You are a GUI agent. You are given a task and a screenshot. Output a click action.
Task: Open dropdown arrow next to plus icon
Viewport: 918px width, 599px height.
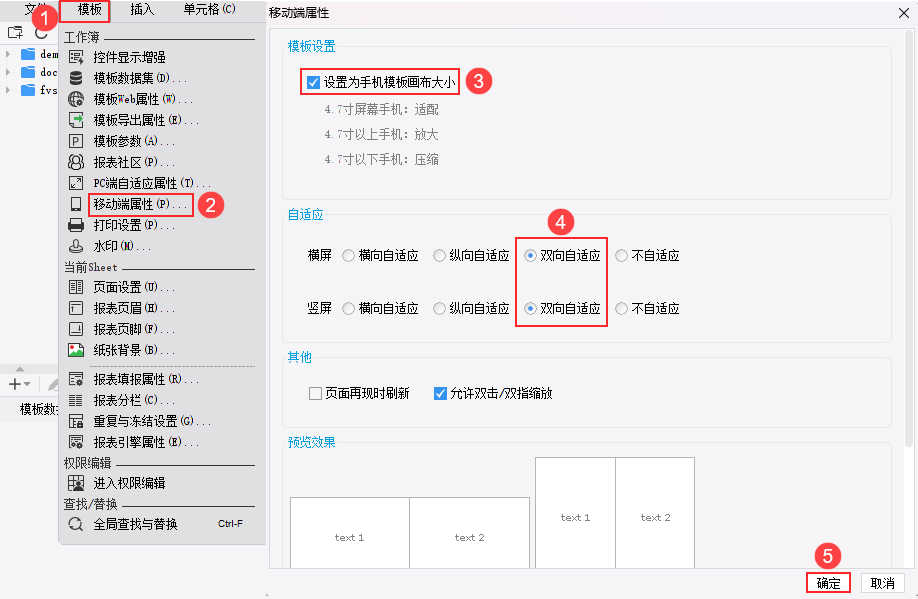tap(28, 384)
